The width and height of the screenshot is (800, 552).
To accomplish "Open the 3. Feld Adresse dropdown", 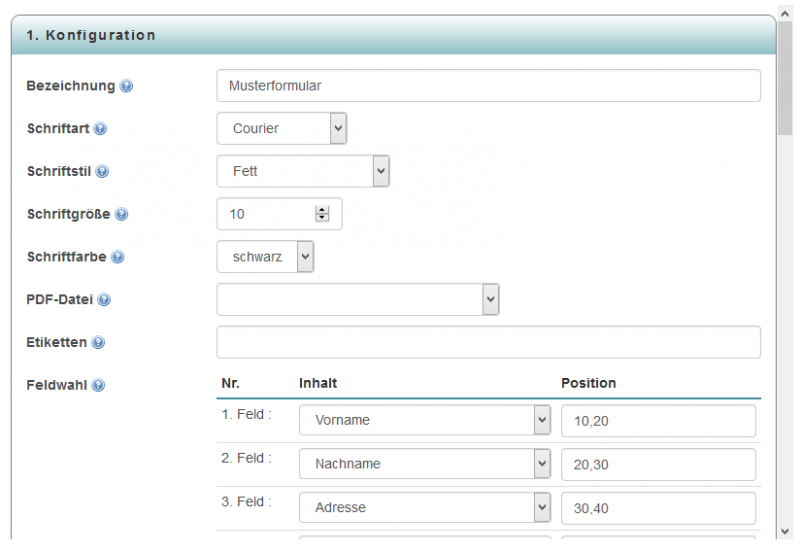I will 425,507.
